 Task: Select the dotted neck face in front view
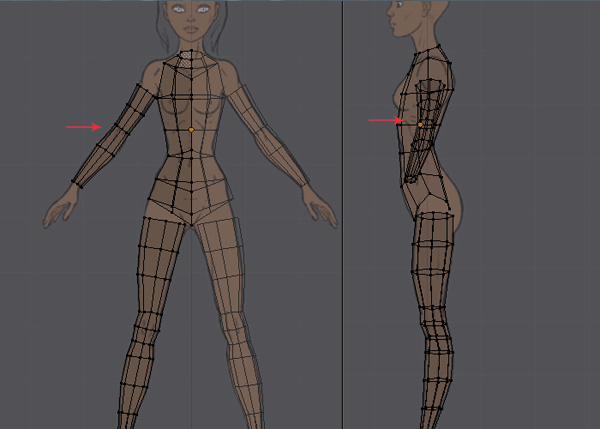[x=185, y=59]
